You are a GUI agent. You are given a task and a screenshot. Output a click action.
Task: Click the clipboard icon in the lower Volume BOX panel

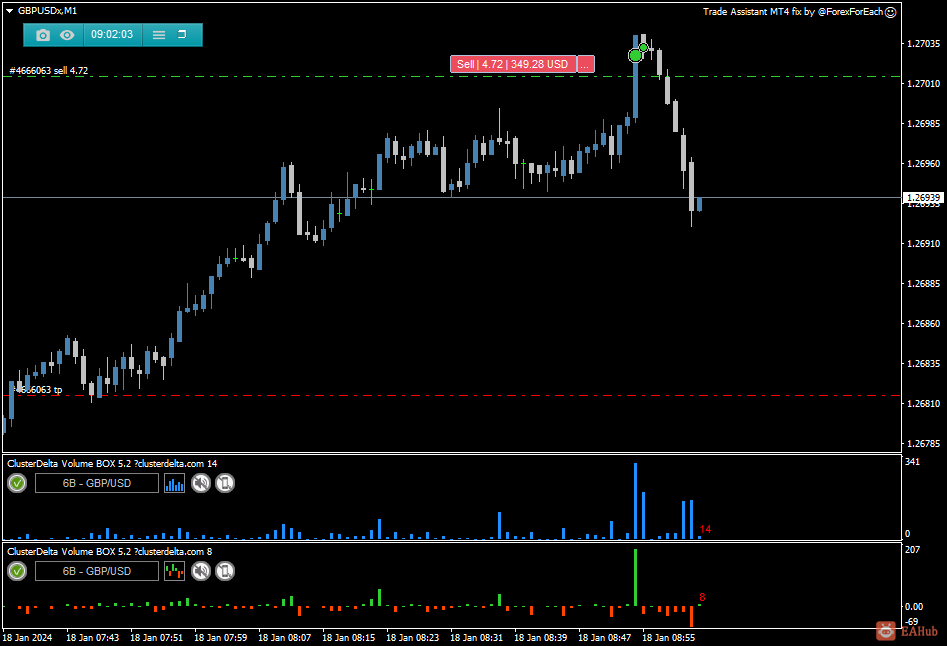[x=224, y=571]
